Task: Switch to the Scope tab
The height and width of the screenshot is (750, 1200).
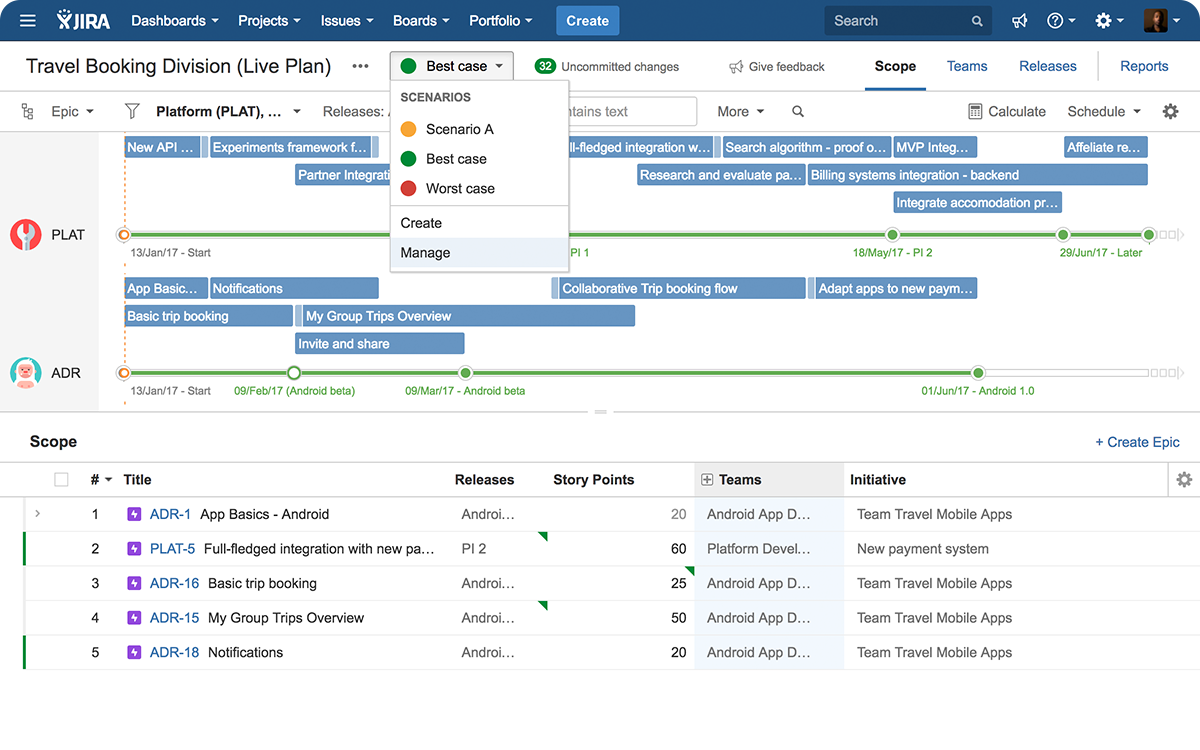Action: [x=895, y=66]
